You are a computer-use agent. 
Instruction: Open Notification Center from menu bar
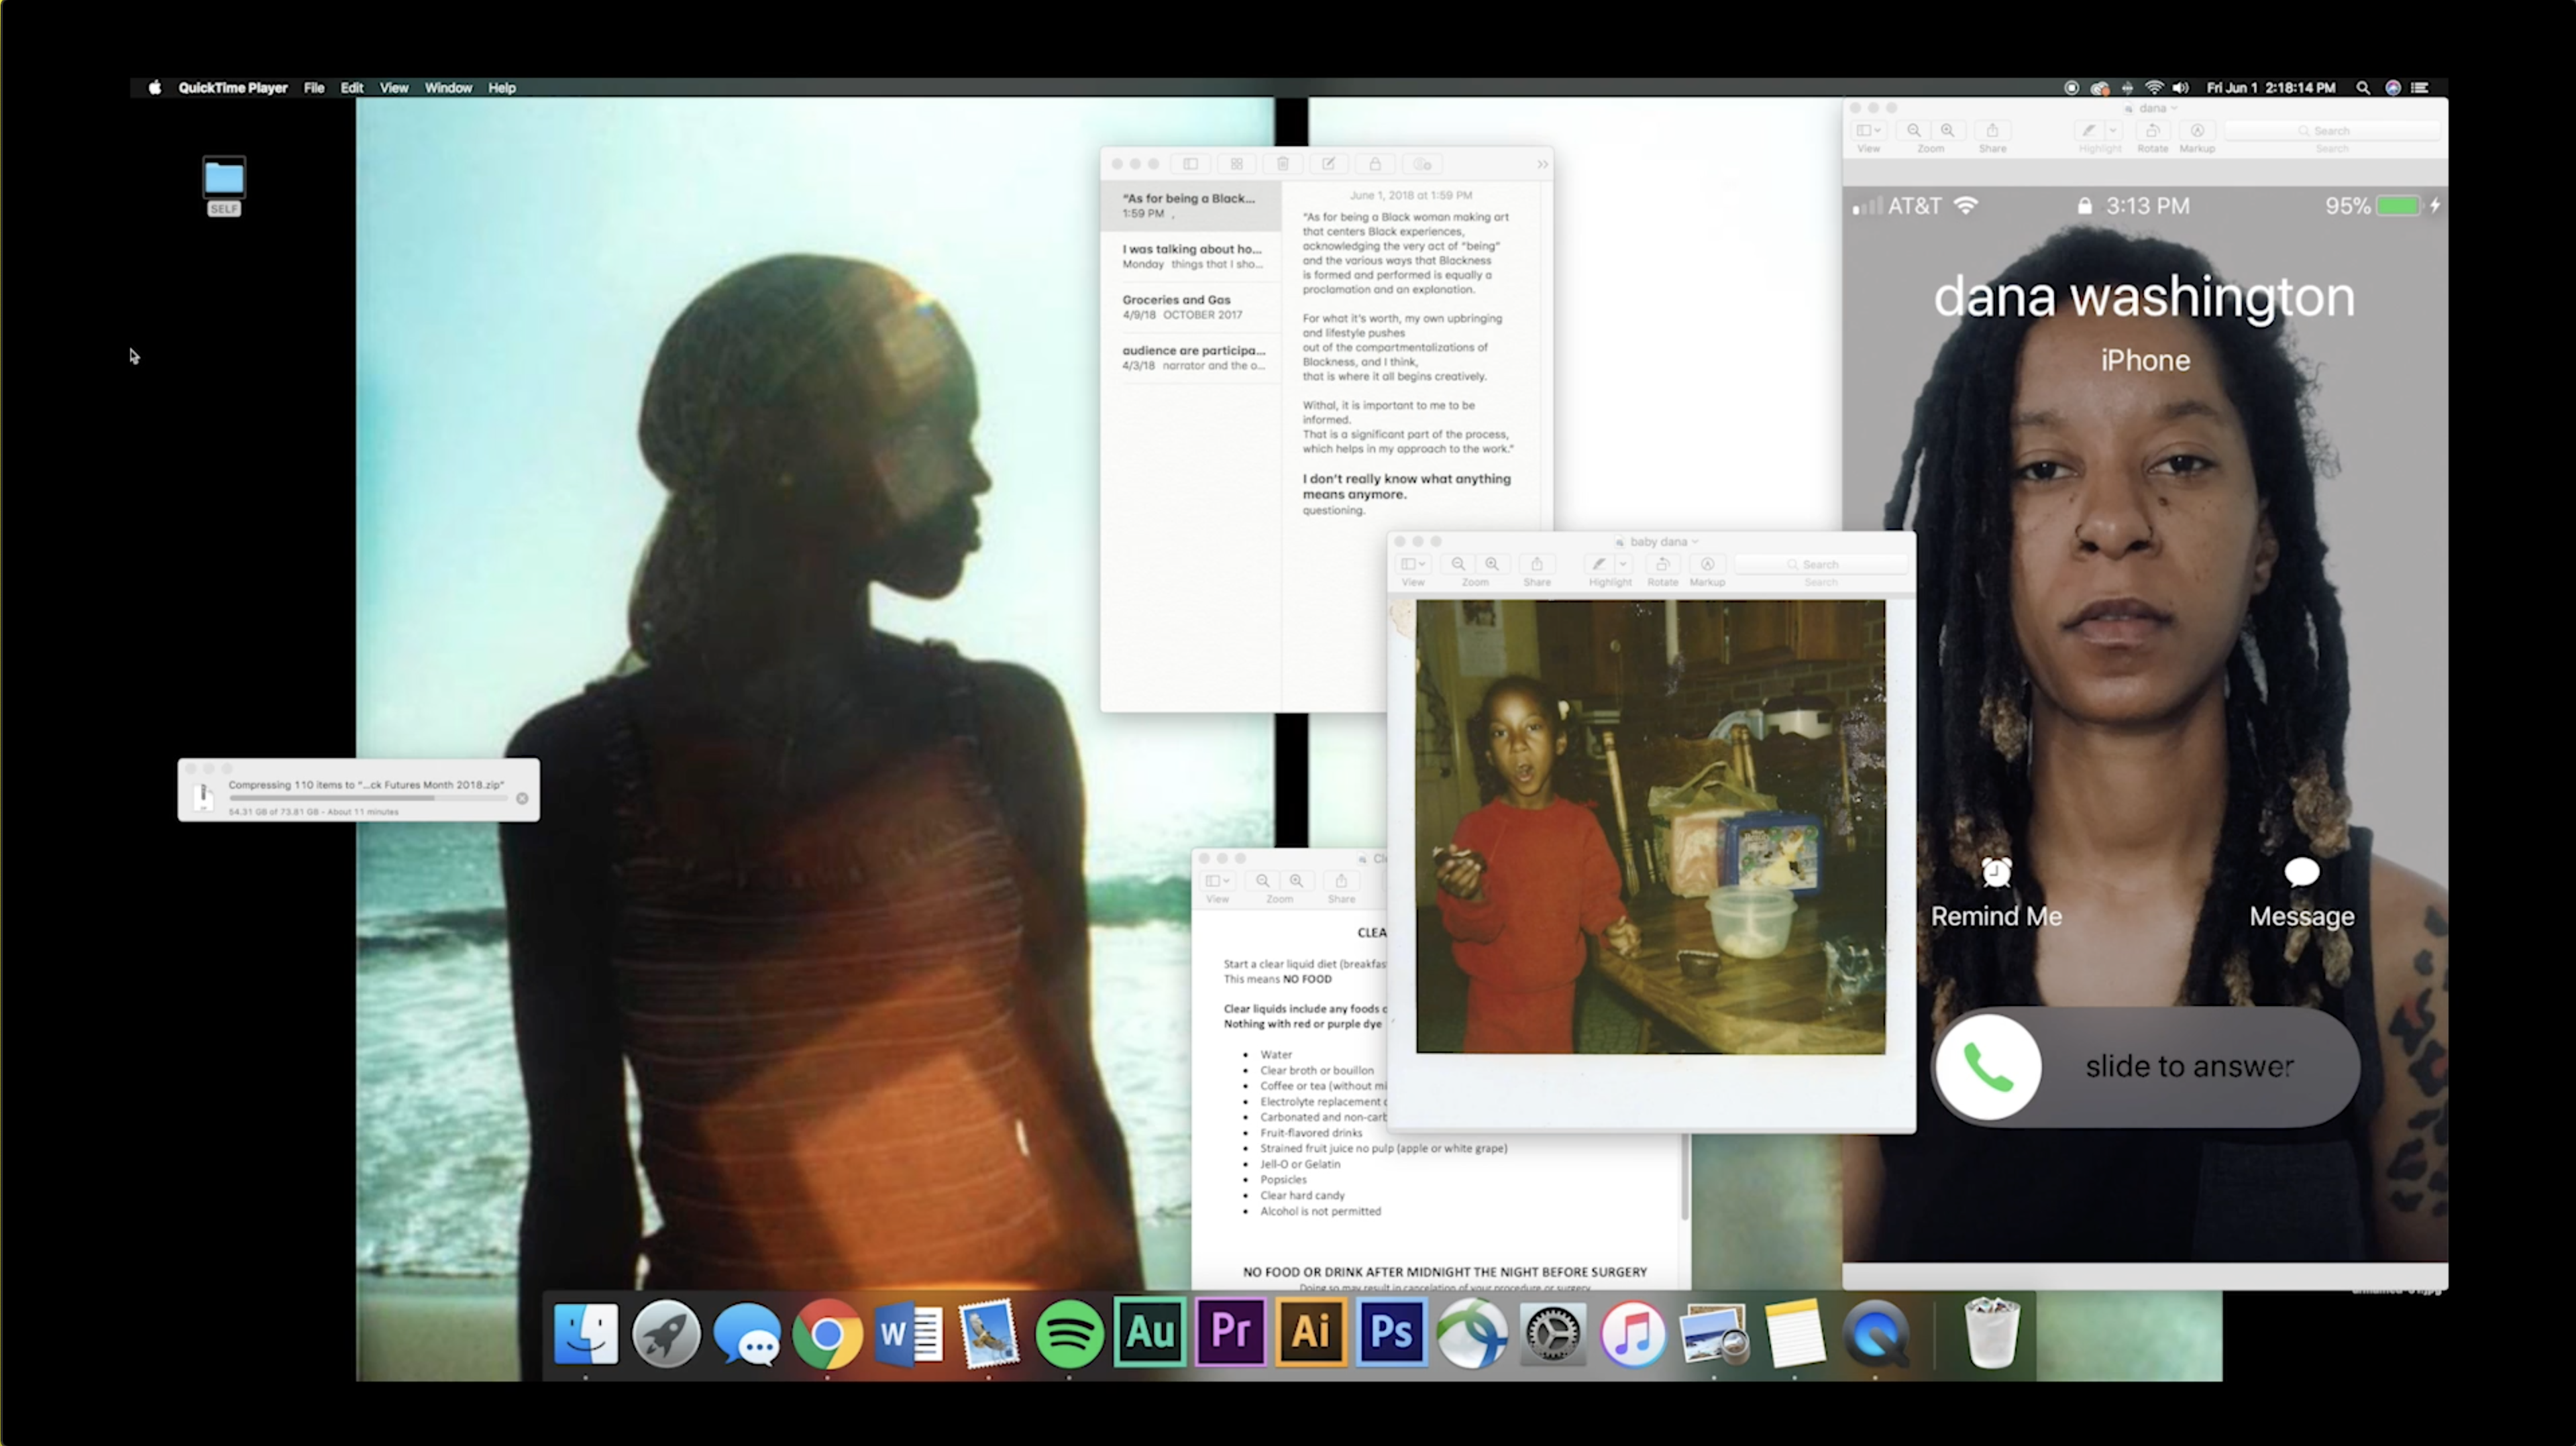pyautogui.click(x=2420, y=88)
